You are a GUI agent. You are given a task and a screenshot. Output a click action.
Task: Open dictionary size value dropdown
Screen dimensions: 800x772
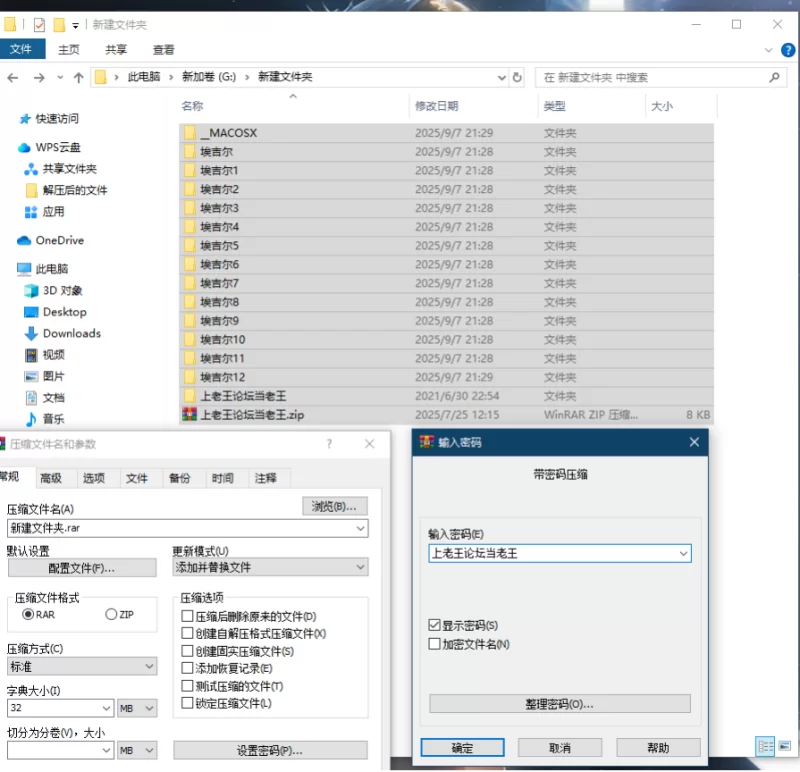tap(106, 708)
